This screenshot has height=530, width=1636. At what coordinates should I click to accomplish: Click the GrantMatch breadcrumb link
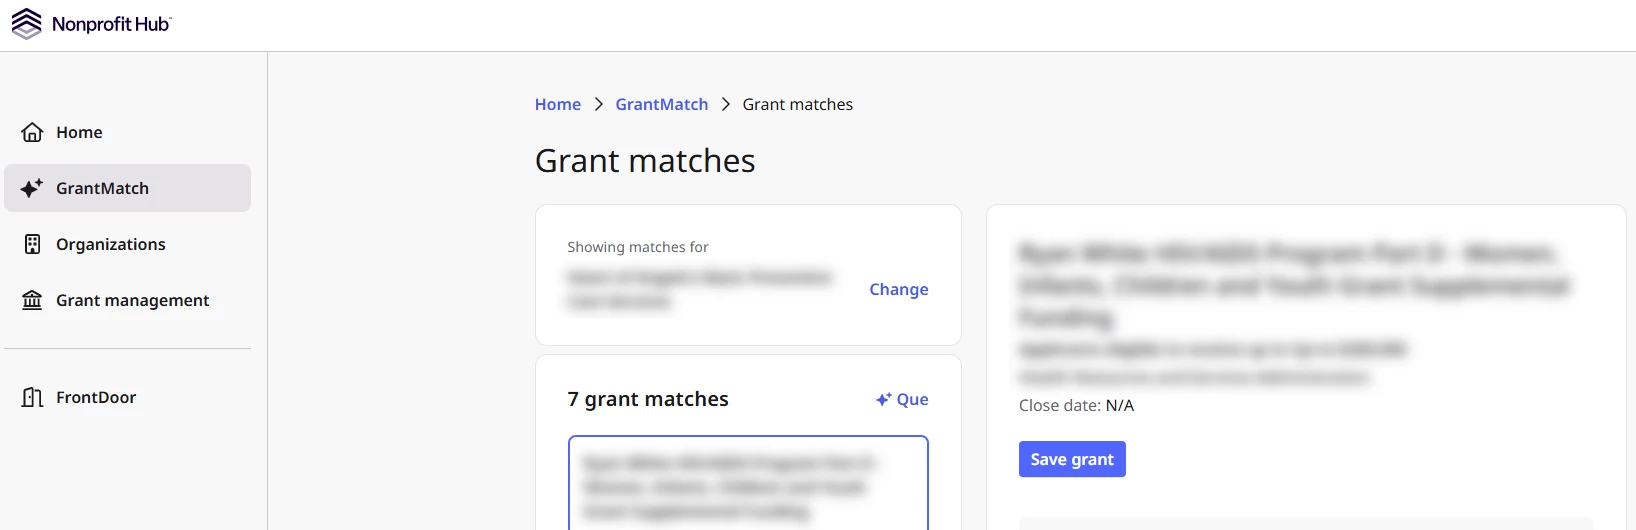coord(662,104)
